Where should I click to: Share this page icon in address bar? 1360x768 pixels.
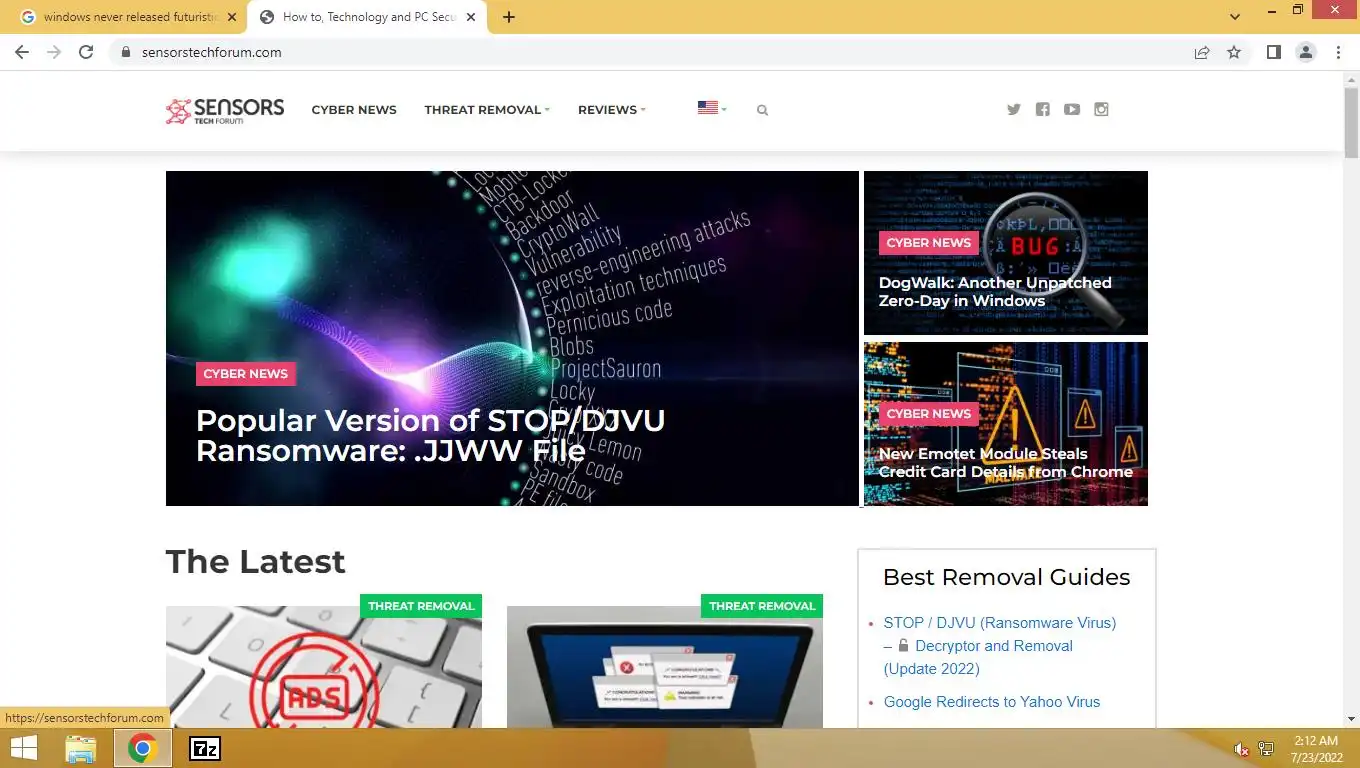[x=1202, y=52]
